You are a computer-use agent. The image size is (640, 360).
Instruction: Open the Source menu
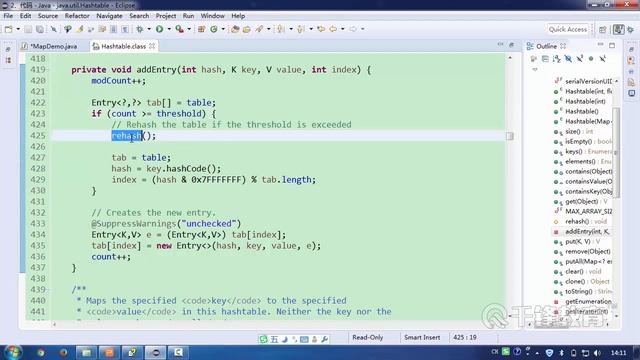click(48, 16)
